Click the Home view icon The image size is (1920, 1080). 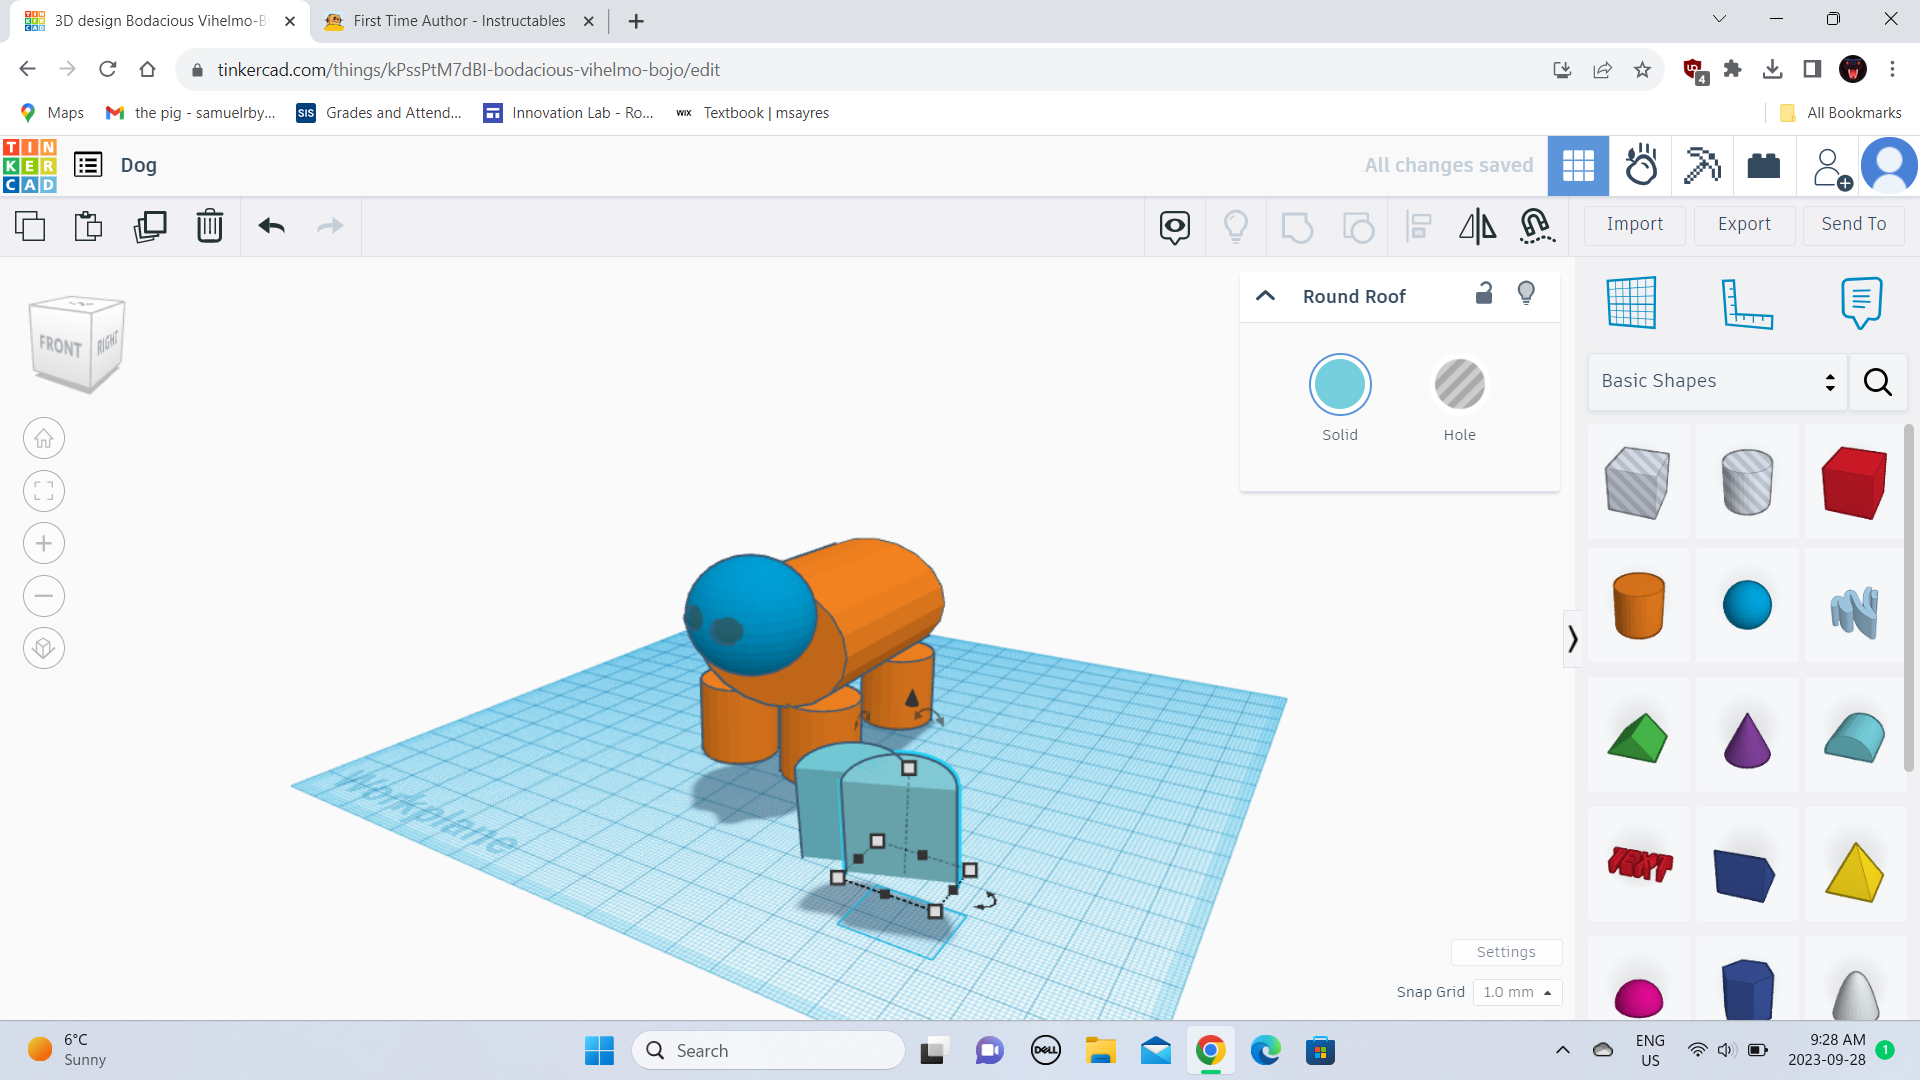[43, 438]
